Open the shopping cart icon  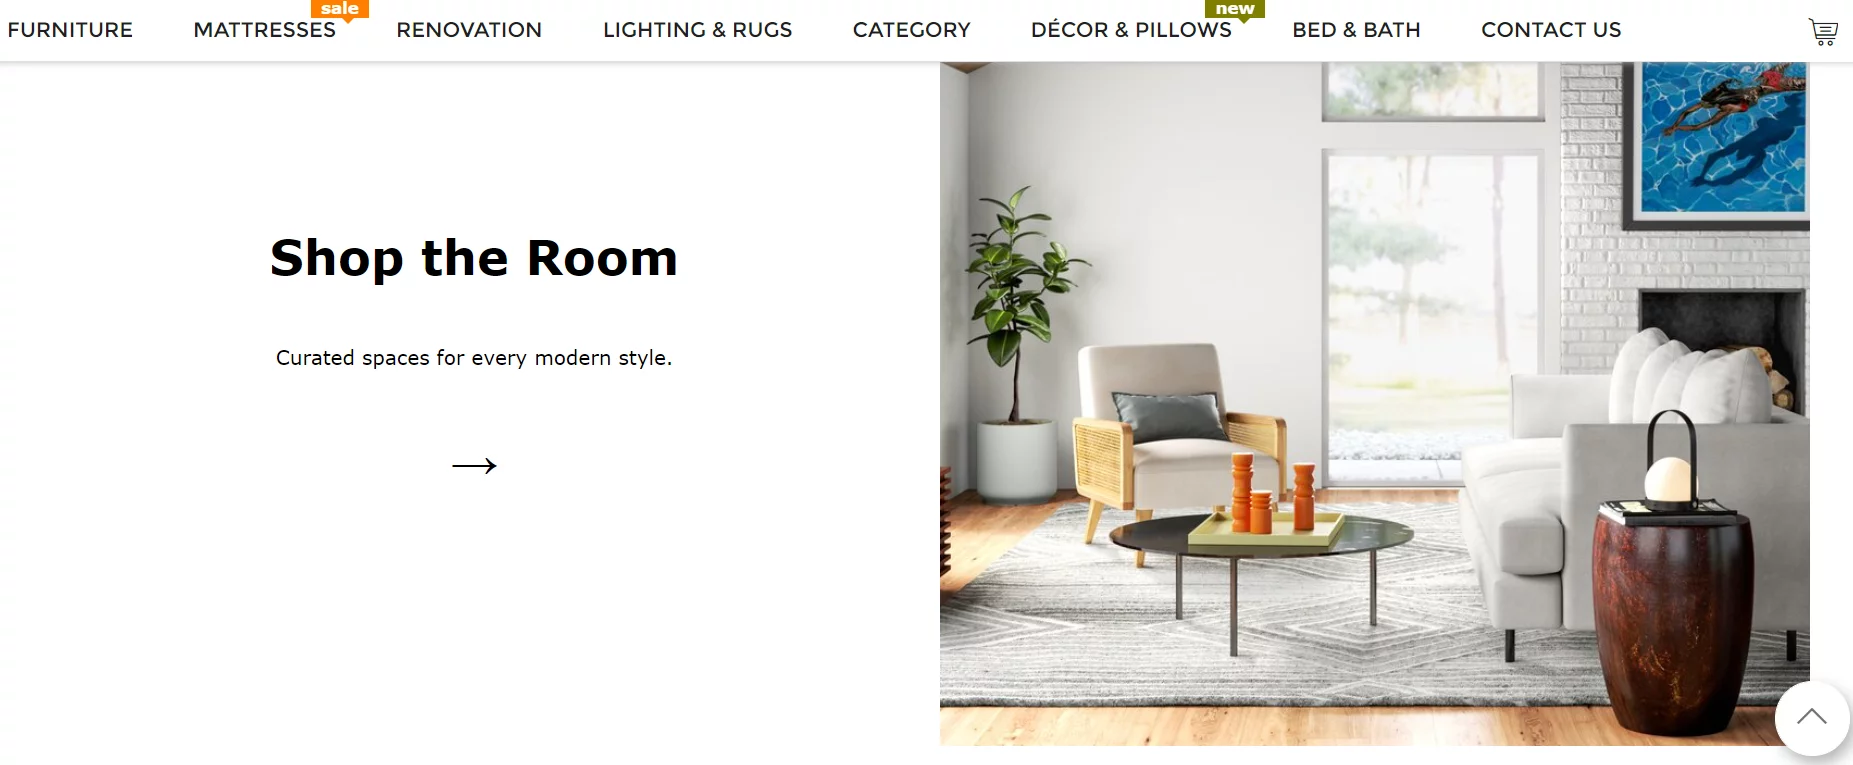1823,32
